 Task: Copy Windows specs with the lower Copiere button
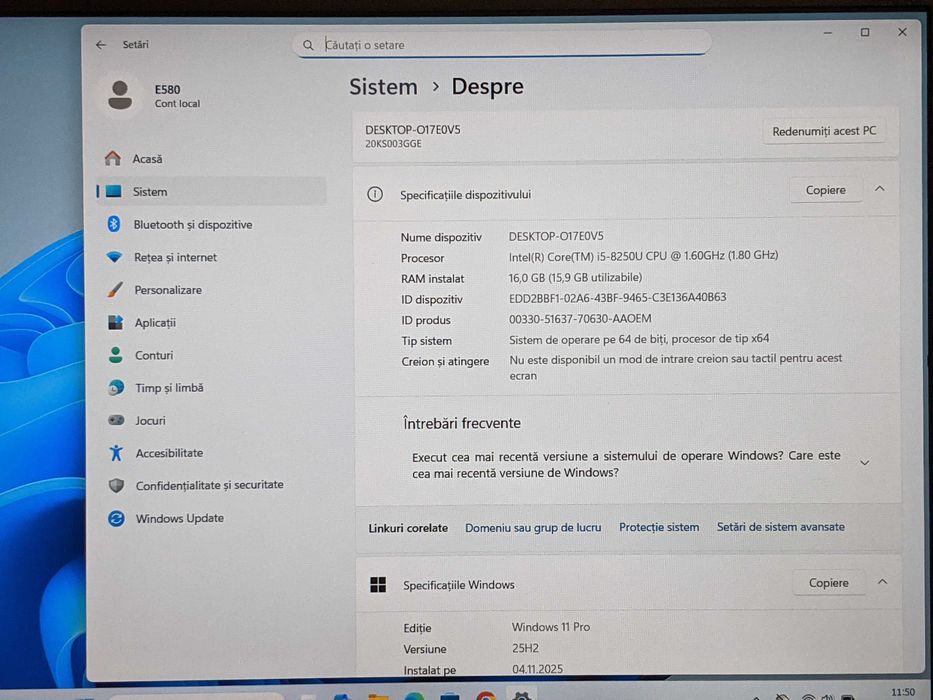pyautogui.click(x=828, y=583)
